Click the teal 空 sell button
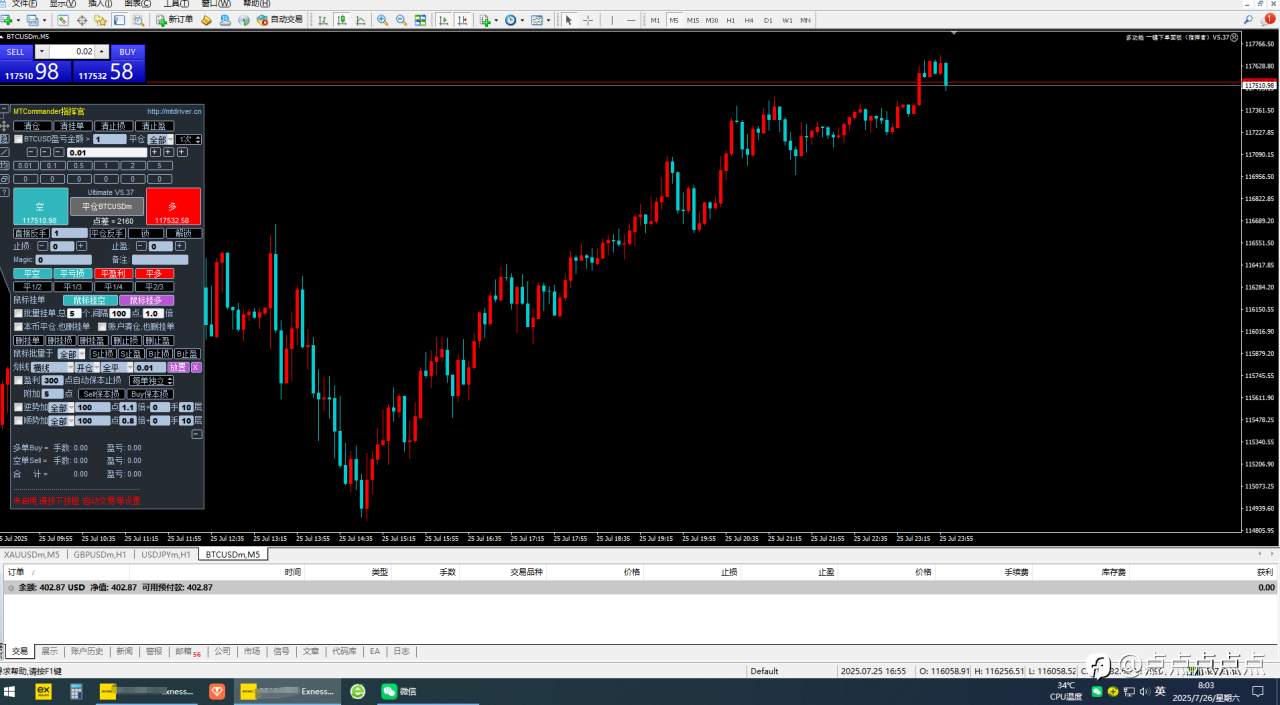This screenshot has height=705, width=1280. pos(40,206)
